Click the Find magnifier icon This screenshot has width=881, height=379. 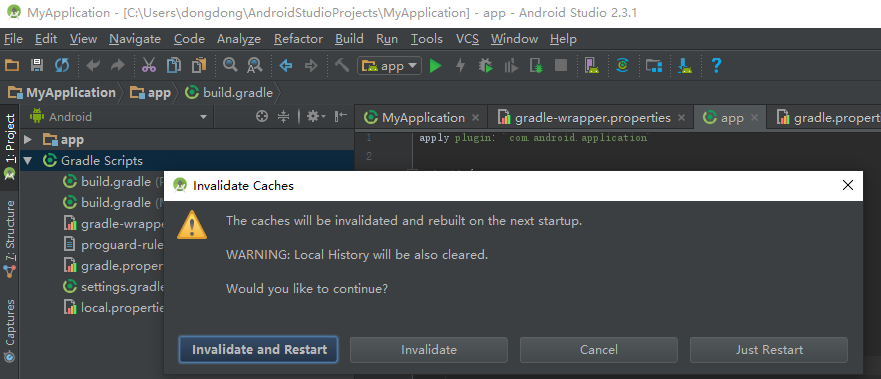point(230,65)
